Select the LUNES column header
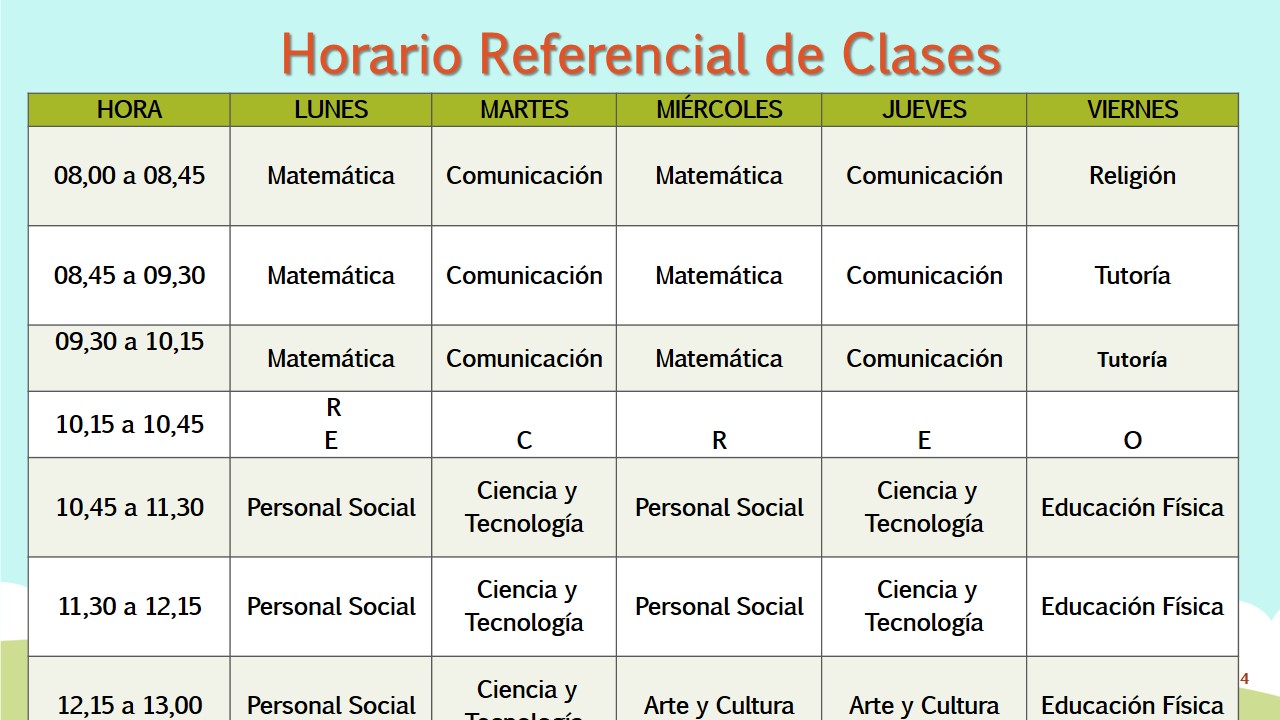Image resolution: width=1280 pixels, height=720 pixels. click(331, 110)
